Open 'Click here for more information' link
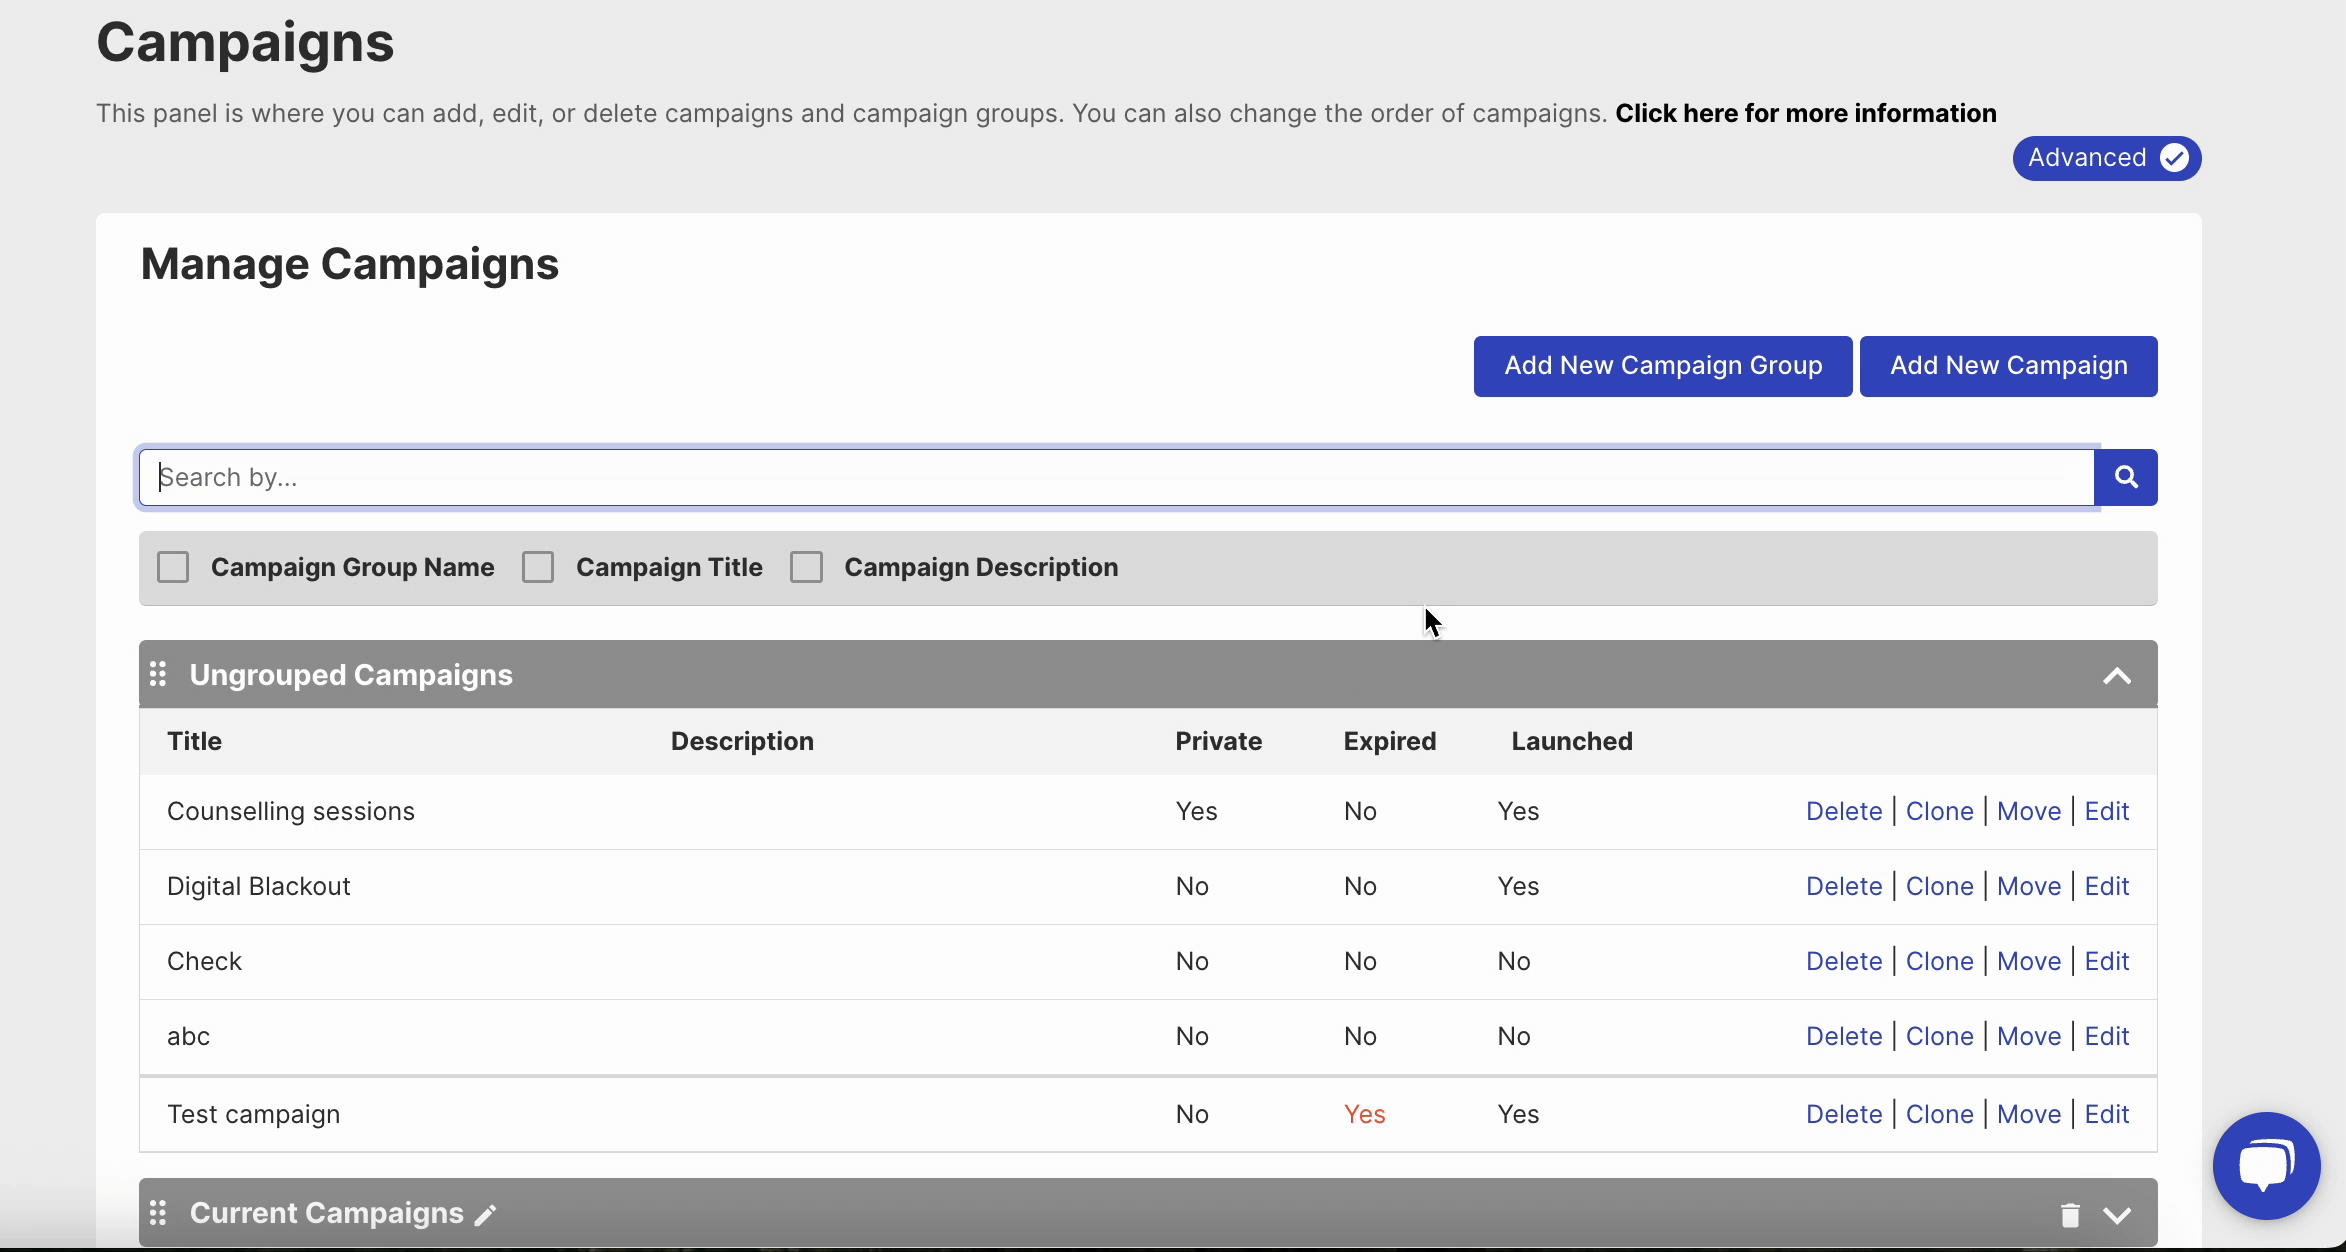The height and width of the screenshot is (1252, 2346). [x=1805, y=113]
